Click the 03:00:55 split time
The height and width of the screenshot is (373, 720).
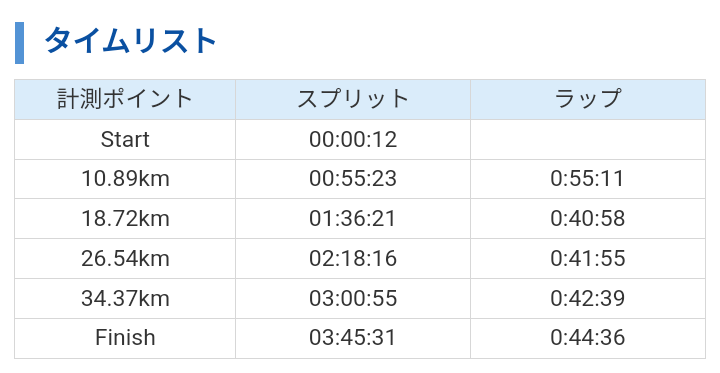[353, 299]
